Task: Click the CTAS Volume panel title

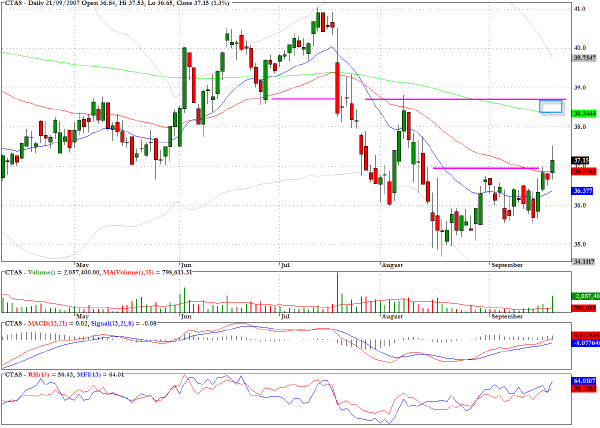Action: pyautogui.click(x=98, y=272)
